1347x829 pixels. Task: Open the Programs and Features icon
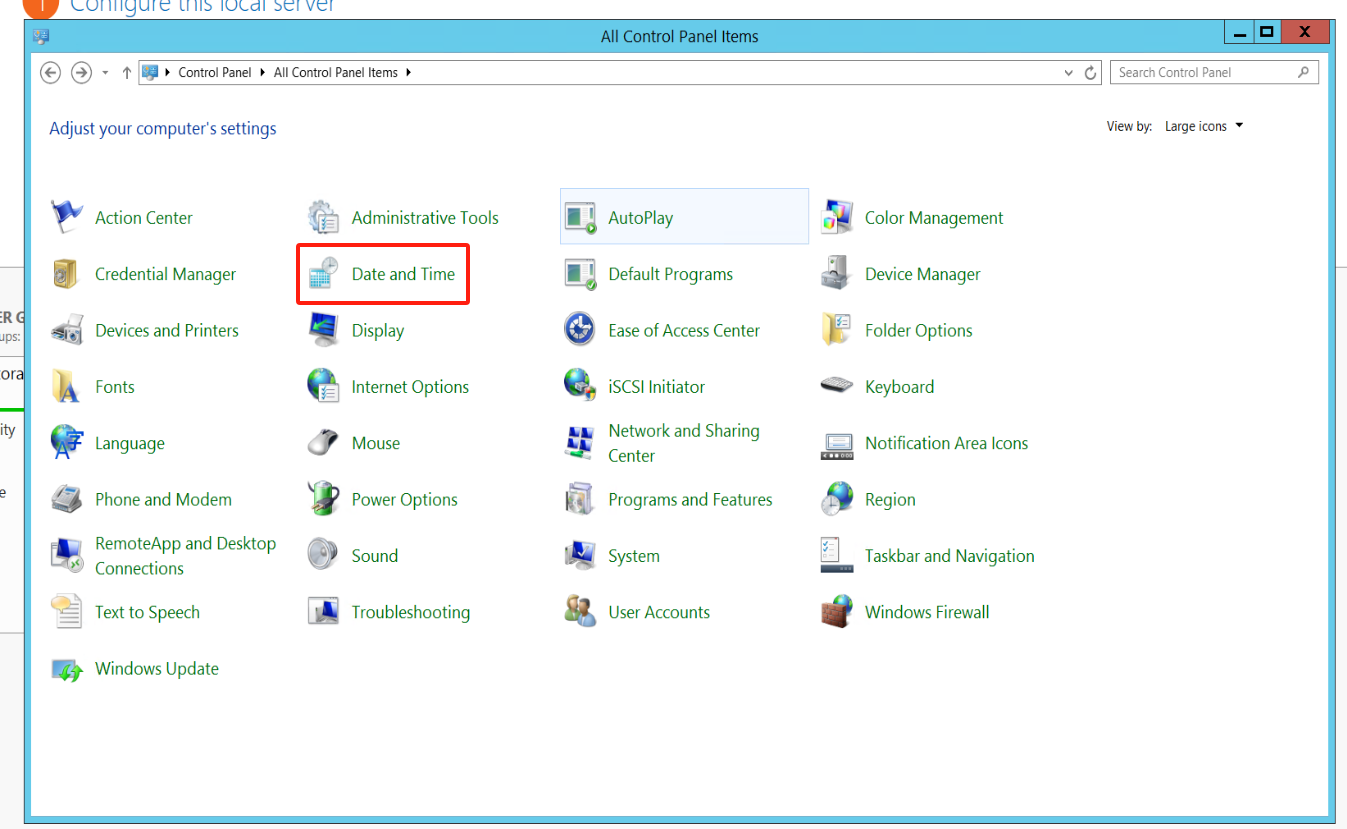[x=580, y=499]
